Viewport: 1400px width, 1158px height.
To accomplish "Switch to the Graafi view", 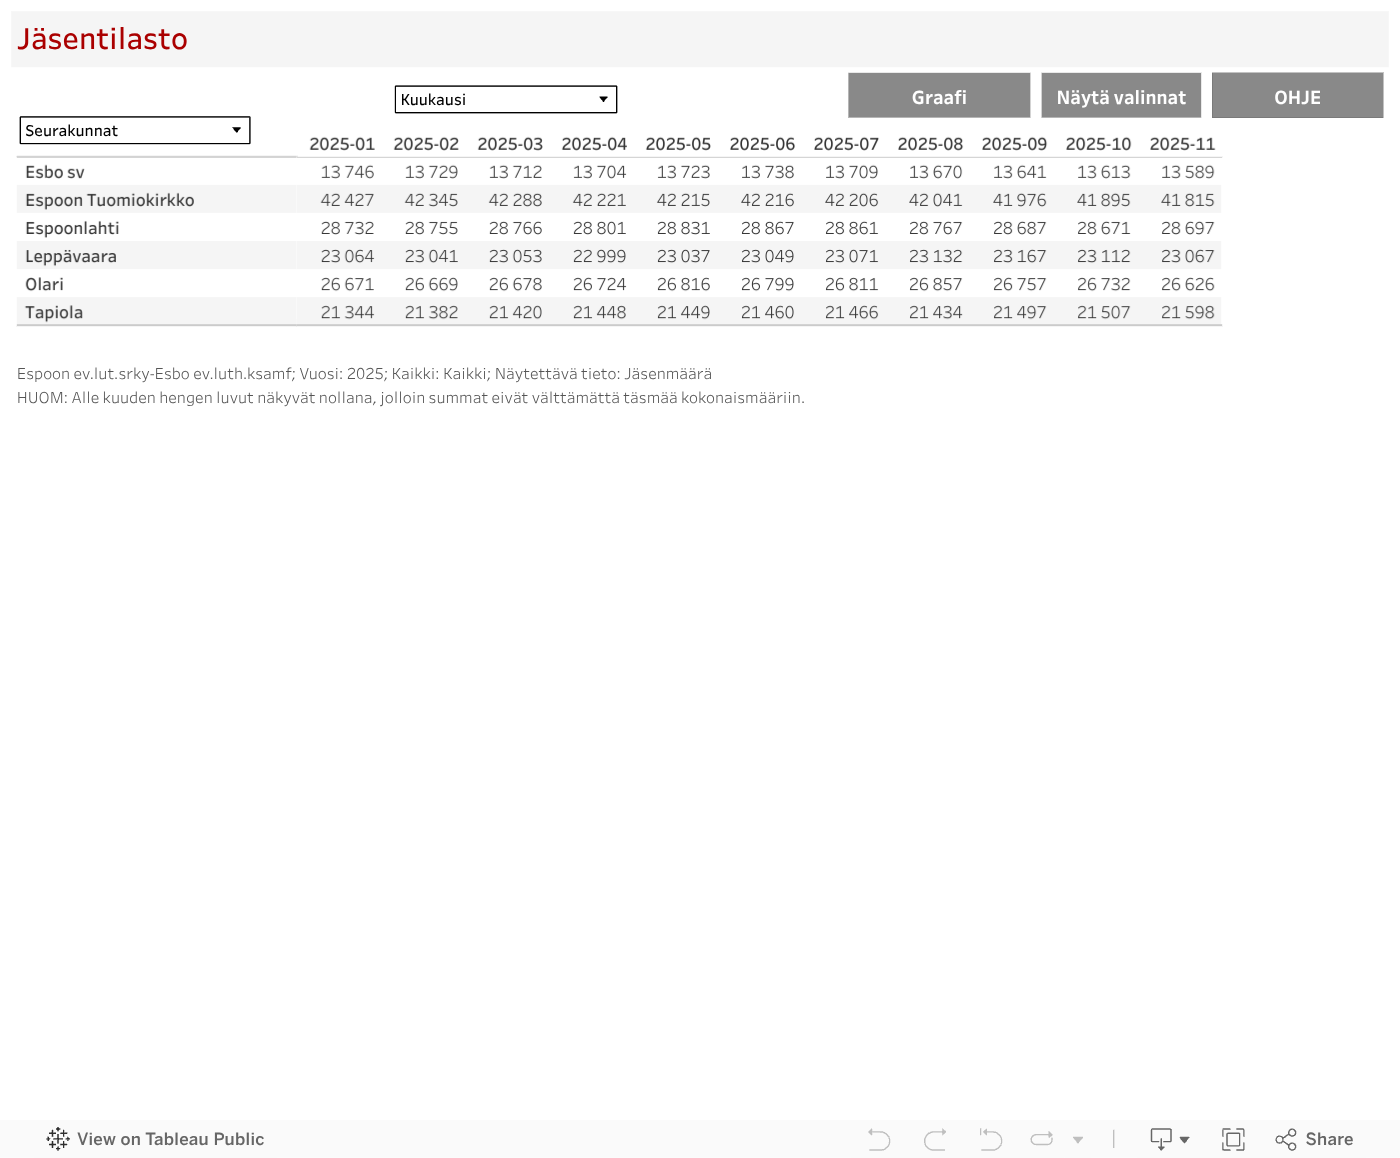I will pyautogui.click(x=938, y=97).
